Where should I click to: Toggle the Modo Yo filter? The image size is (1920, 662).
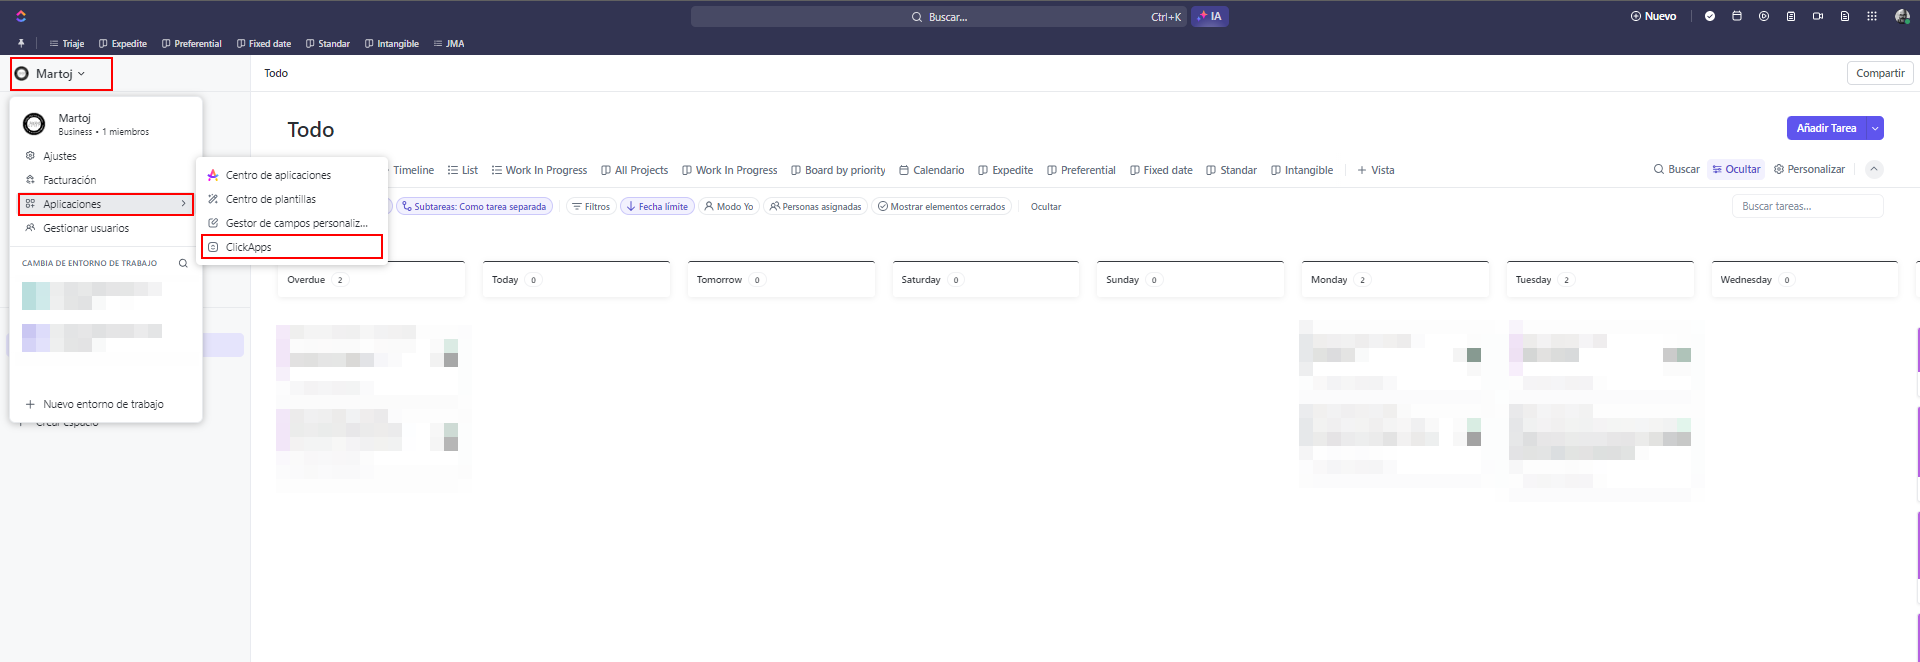click(728, 207)
